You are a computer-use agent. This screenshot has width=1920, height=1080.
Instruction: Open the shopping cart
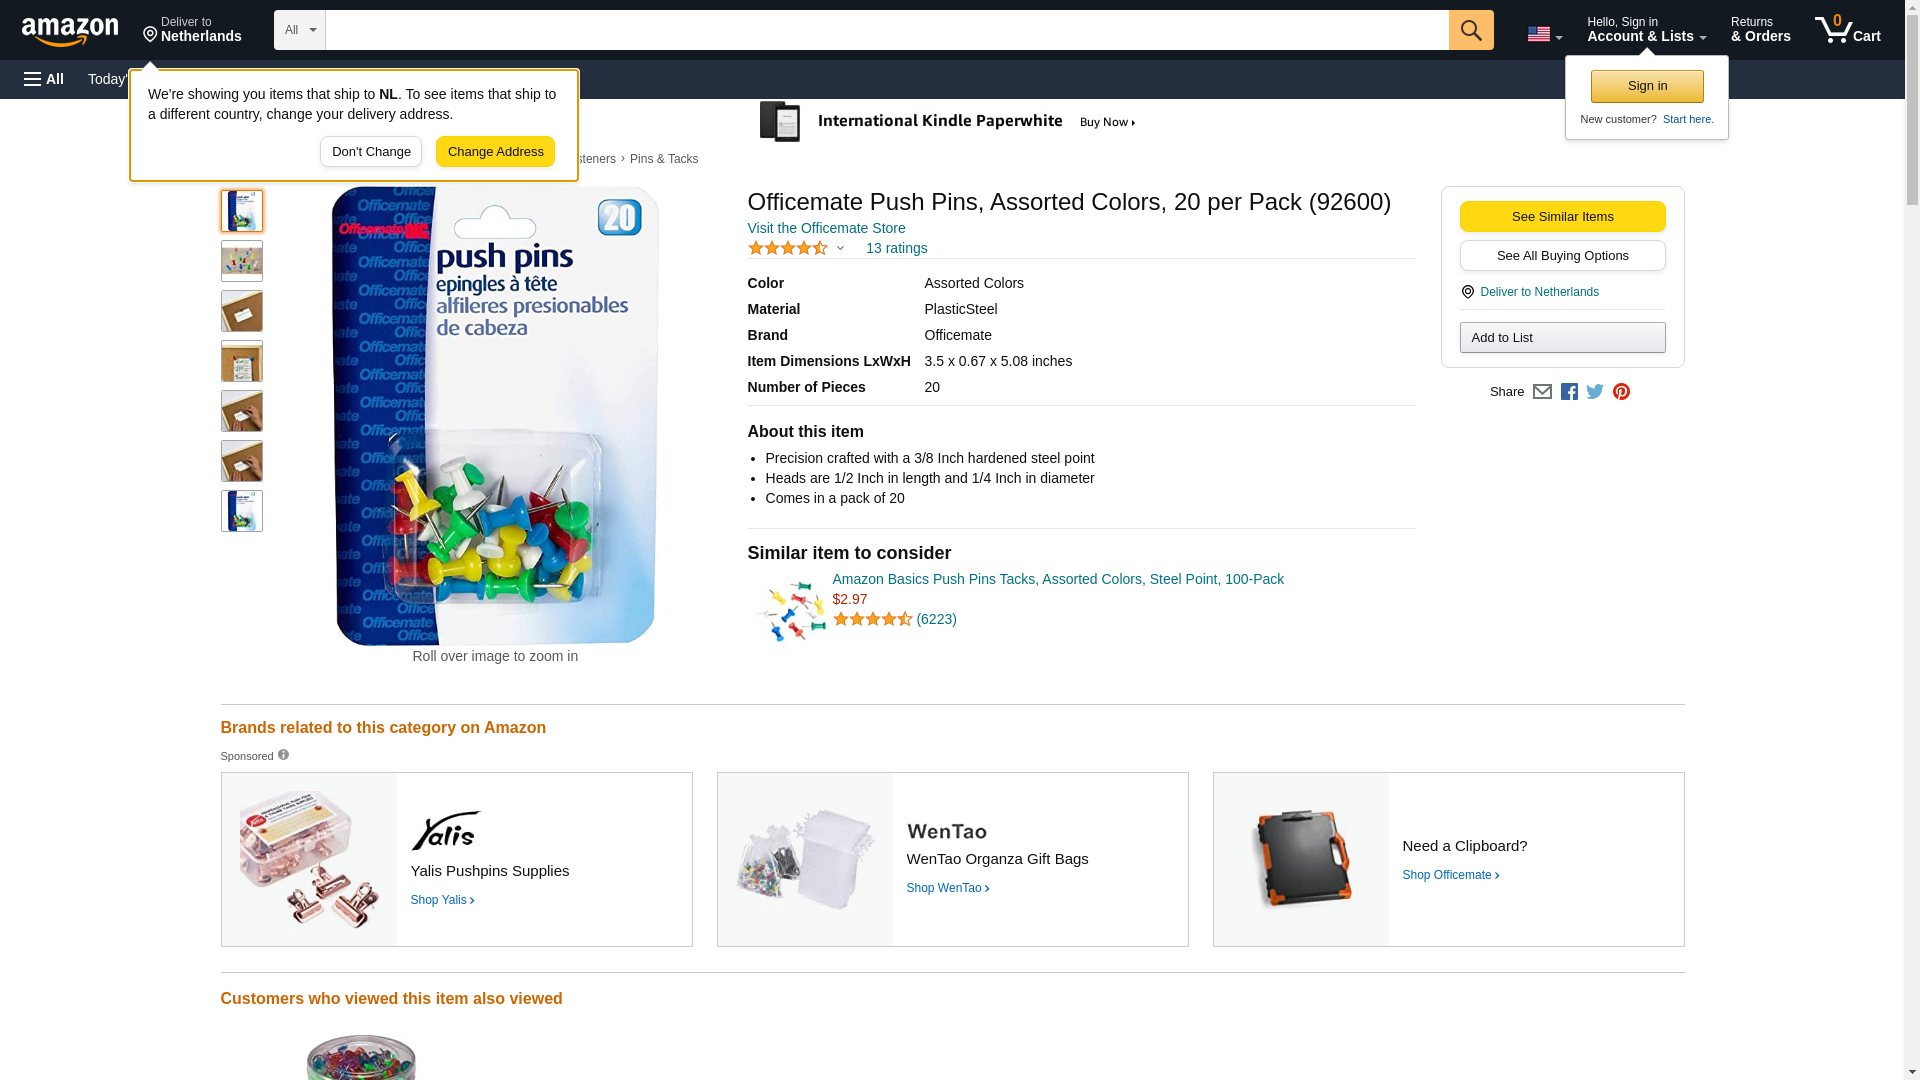1847,30
